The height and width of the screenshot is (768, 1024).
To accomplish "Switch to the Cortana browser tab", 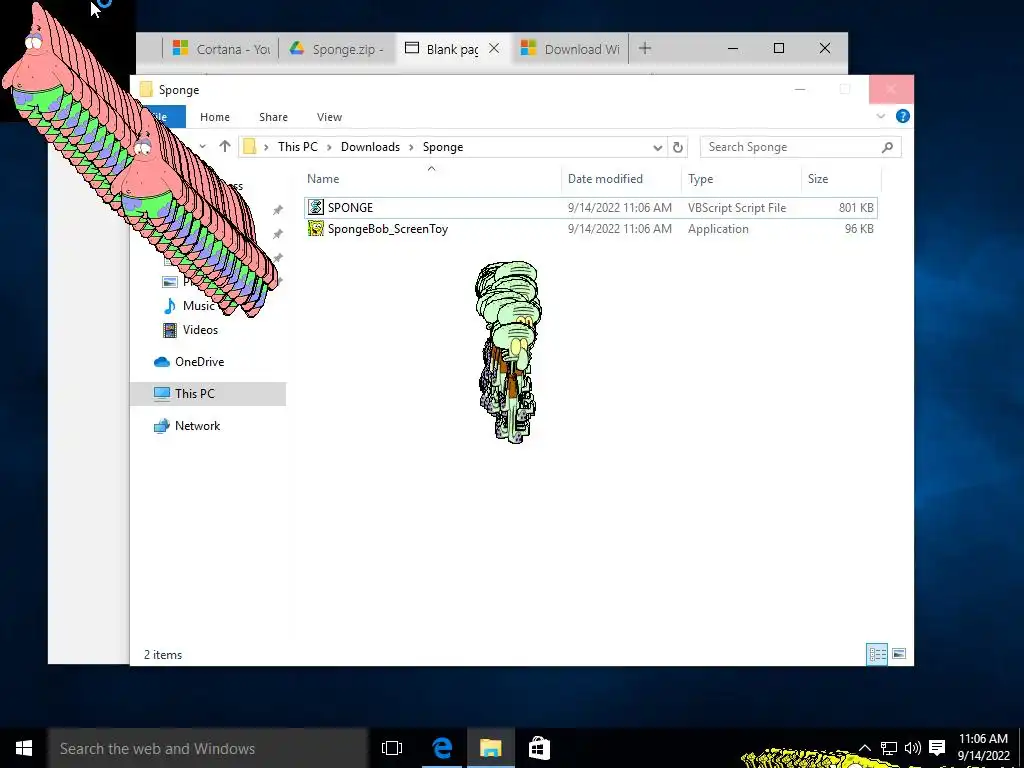I will tap(222, 49).
